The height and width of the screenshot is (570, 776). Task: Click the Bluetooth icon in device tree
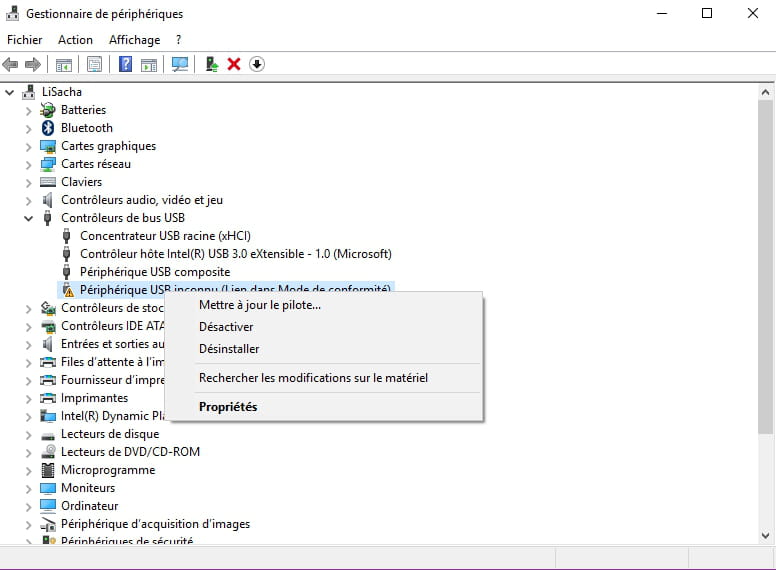[48, 128]
